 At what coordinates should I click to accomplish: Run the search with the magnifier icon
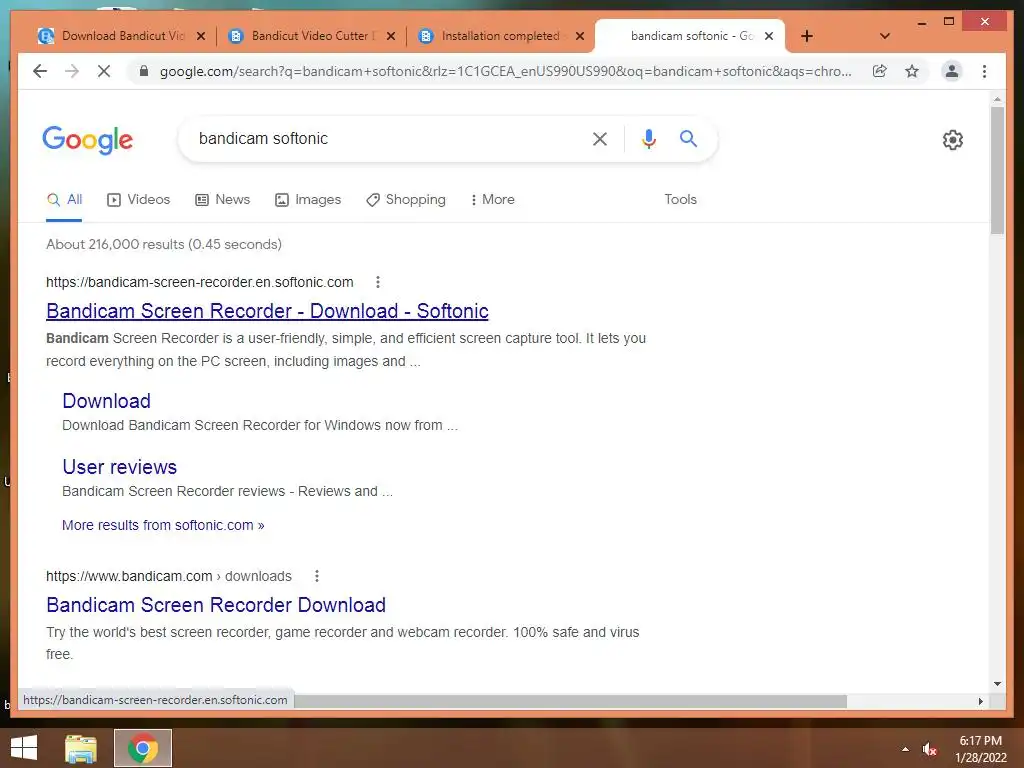click(688, 138)
